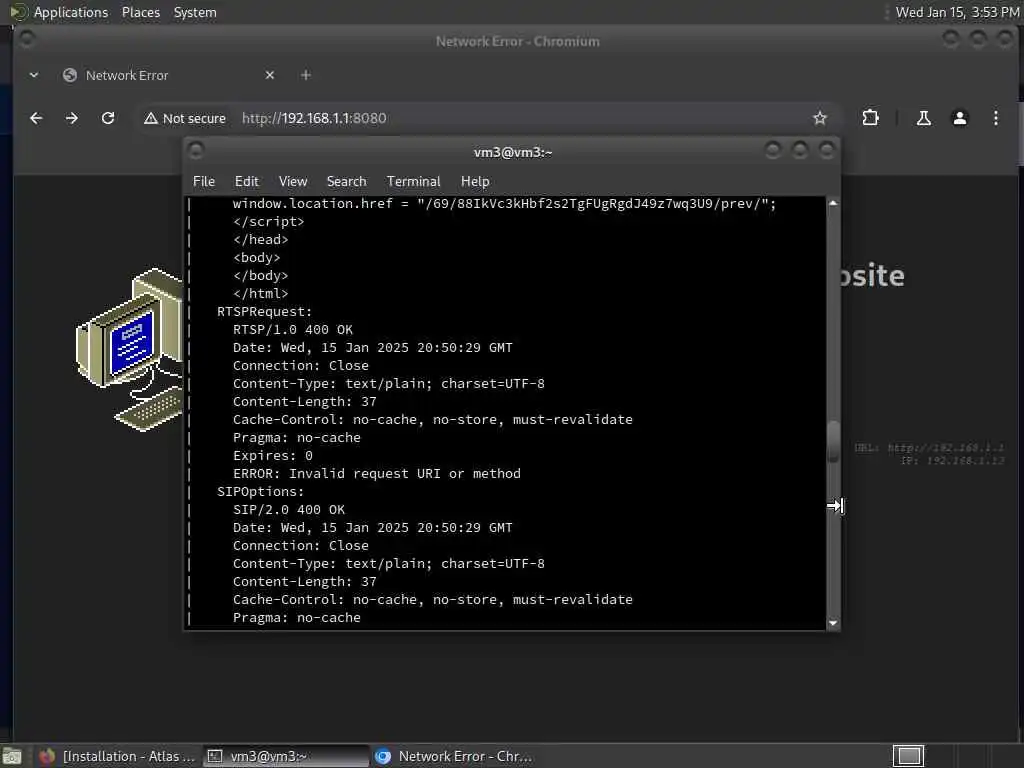The image size is (1024, 768).
Task: Click the address bar URL 192.168.1.1:8080
Action: [x=314, y=118]
